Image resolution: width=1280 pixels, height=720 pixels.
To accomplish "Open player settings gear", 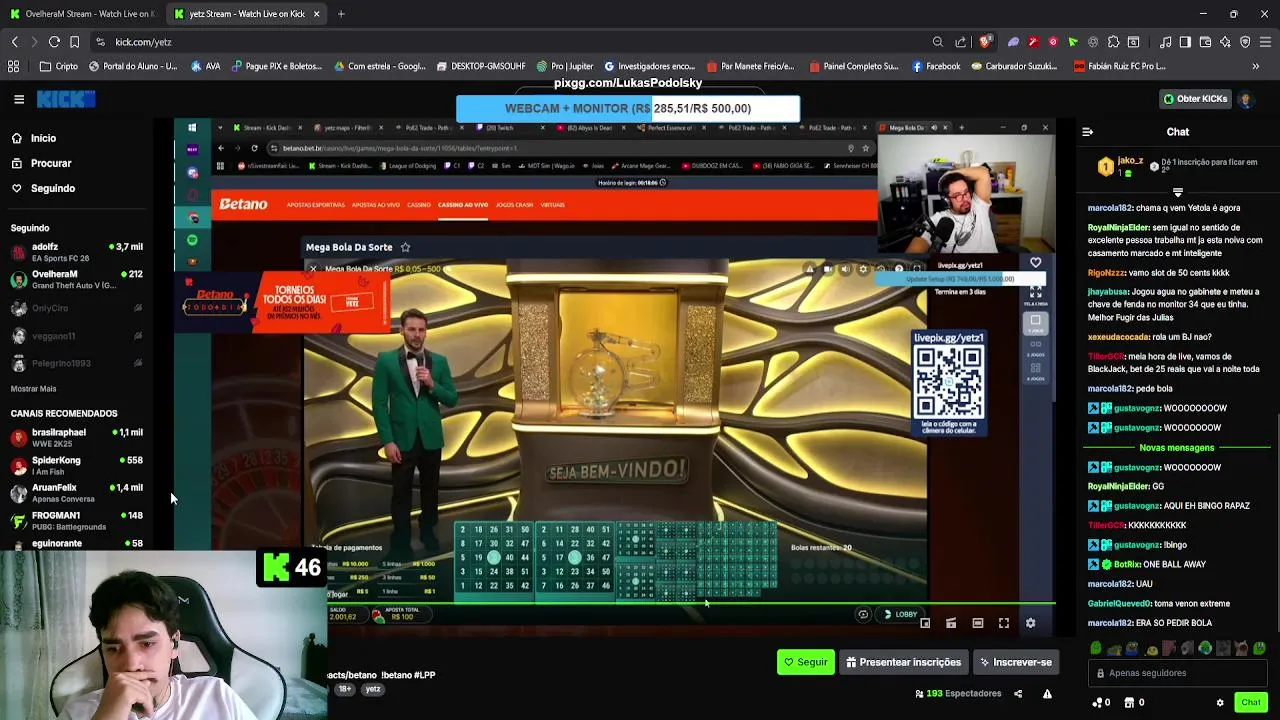I will 1030,623.
